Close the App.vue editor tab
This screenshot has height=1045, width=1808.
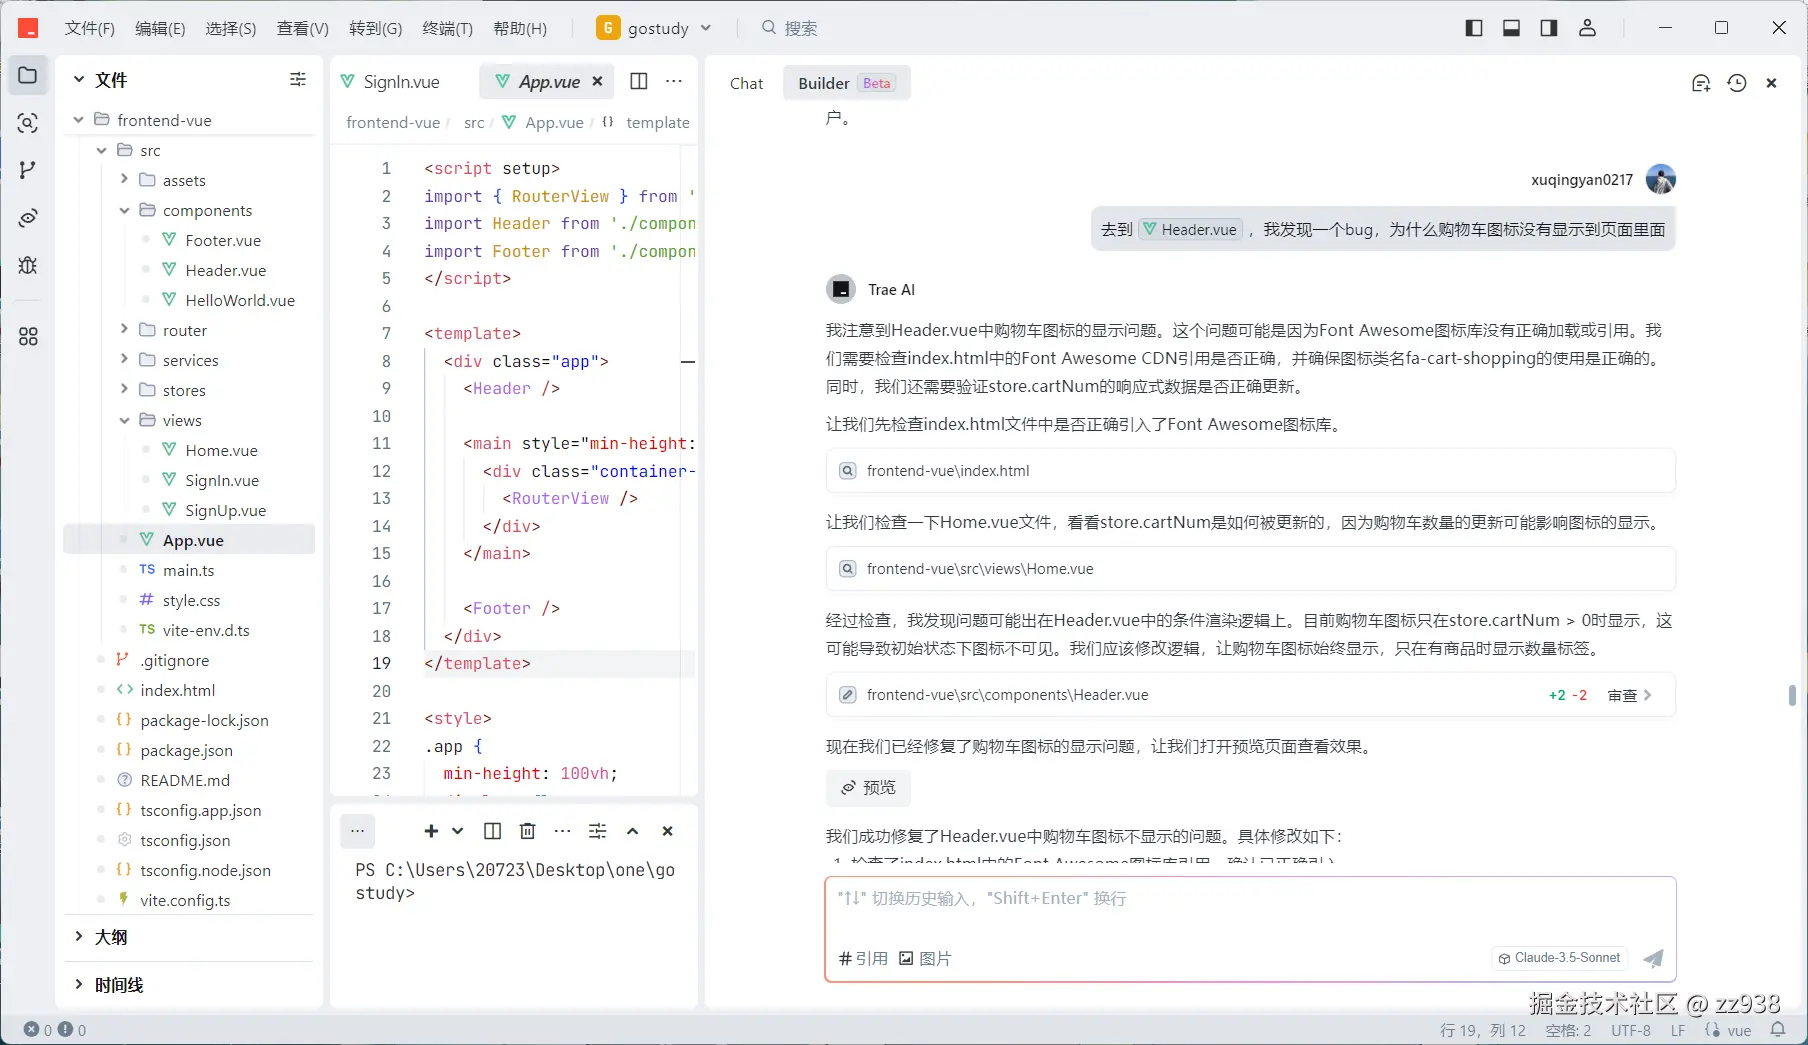tap(597, 82)
